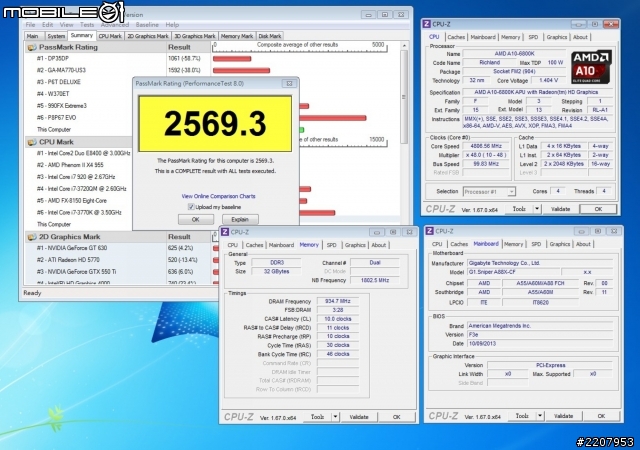The image size is (640, 450).
Task: Open About tab in the CPU-Z CPU window
Action: click(x=580, y=37)
